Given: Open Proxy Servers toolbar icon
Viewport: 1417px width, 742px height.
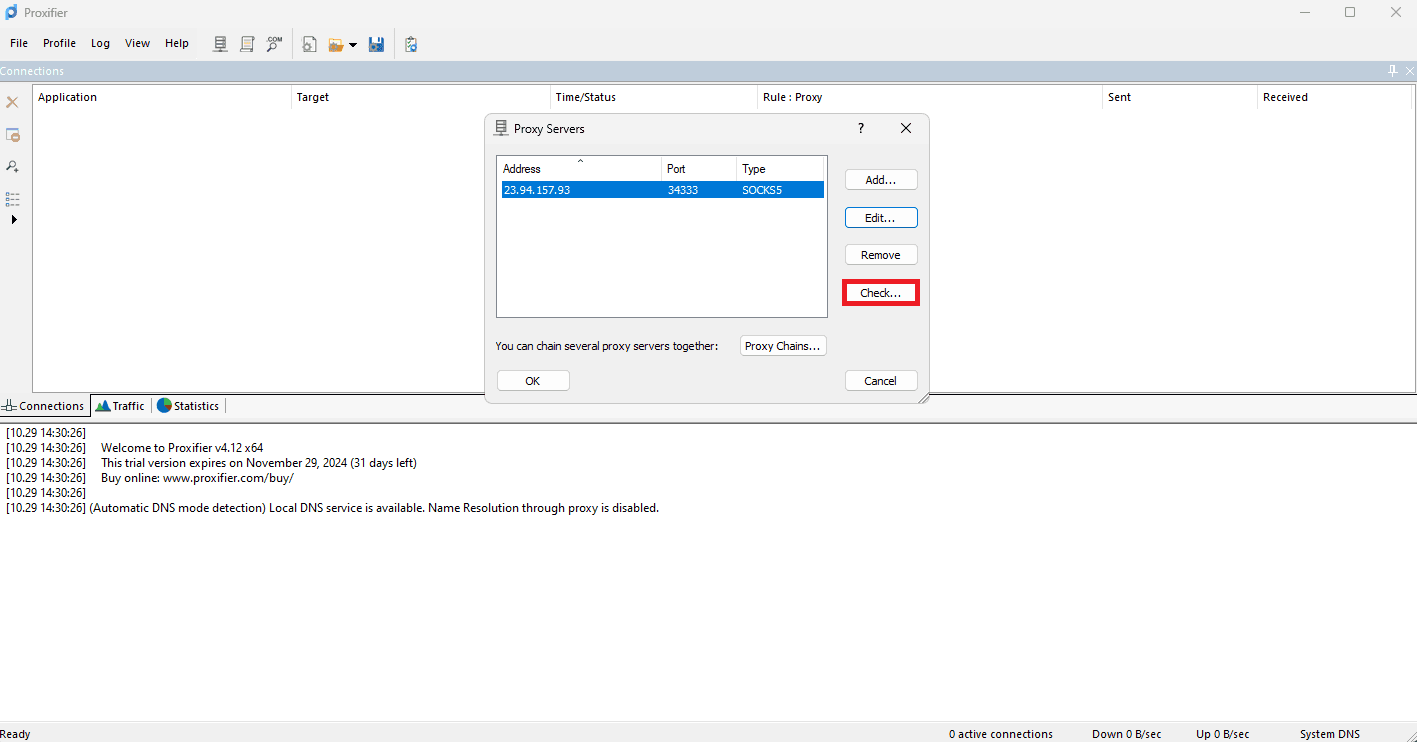Looking at the screenshot, I should click(x=220, y=44).
